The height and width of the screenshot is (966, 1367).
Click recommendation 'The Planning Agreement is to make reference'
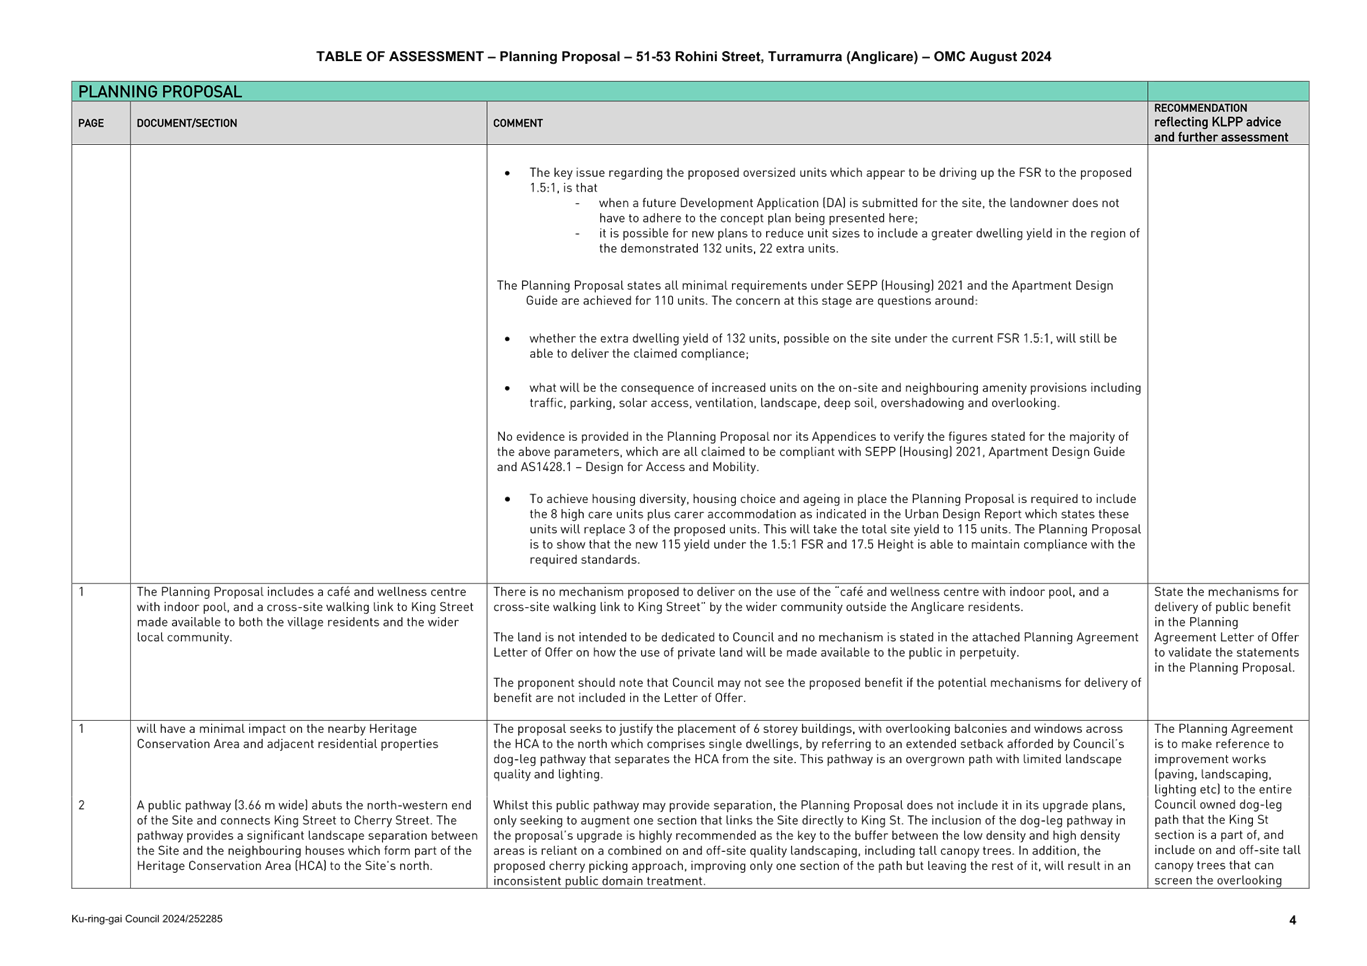point(1227,805)
